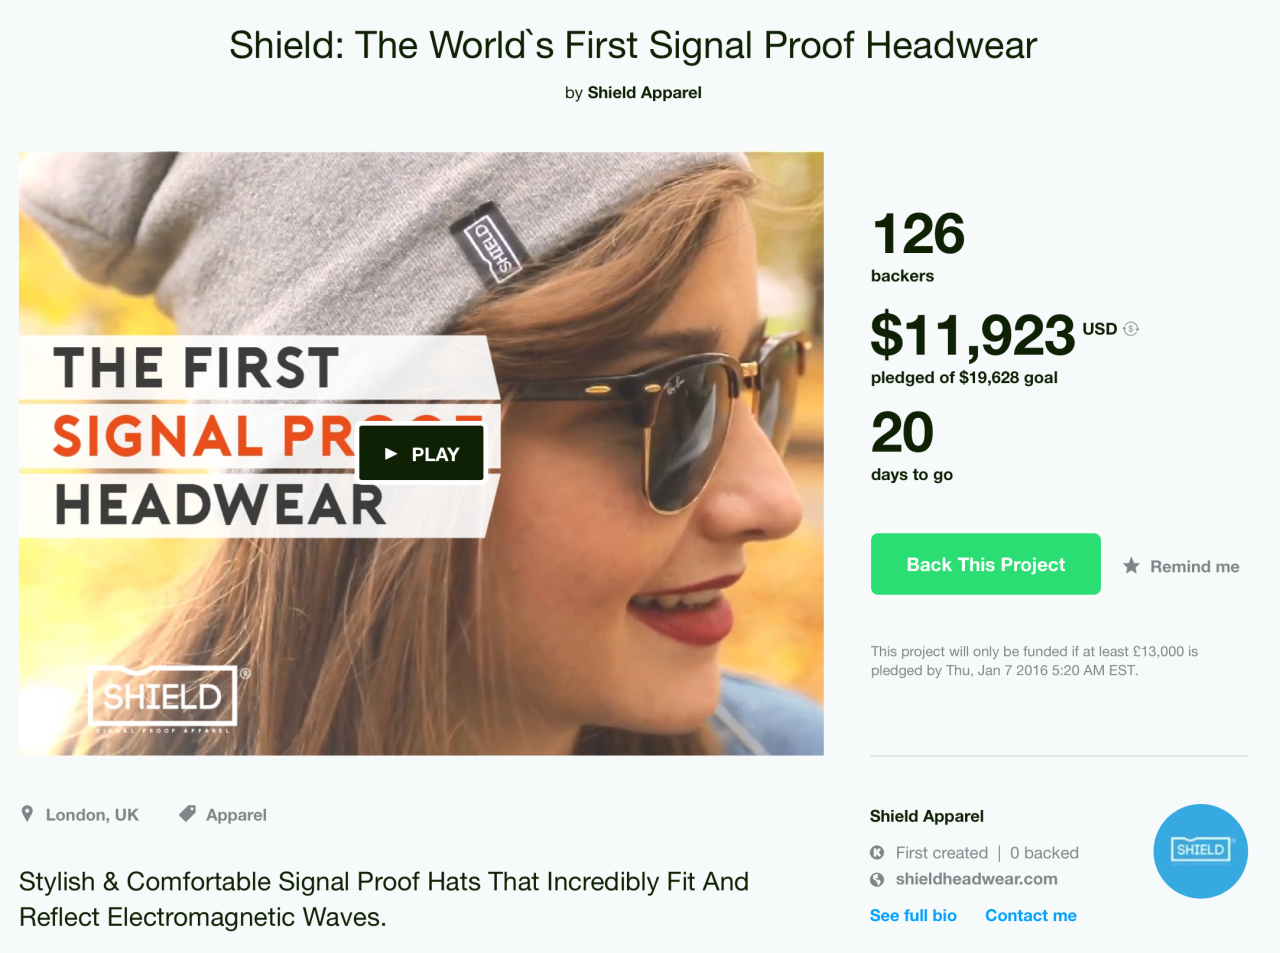Click the London, UK location link

[x=92, y=814]
